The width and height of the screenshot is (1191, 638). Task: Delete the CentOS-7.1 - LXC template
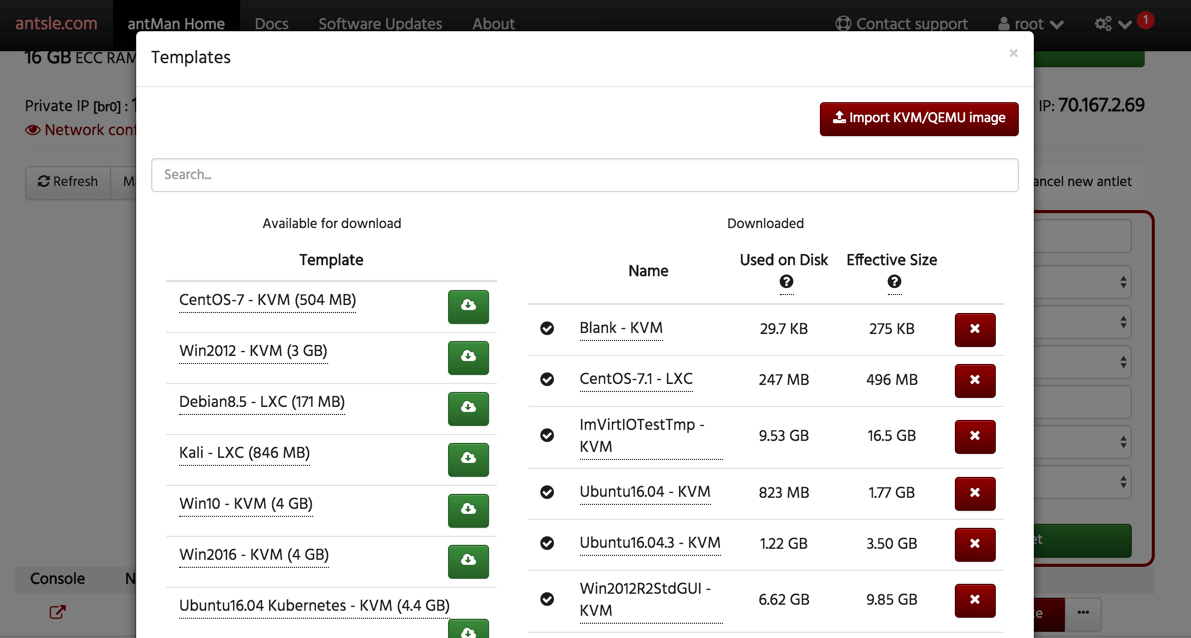point(975,381)
